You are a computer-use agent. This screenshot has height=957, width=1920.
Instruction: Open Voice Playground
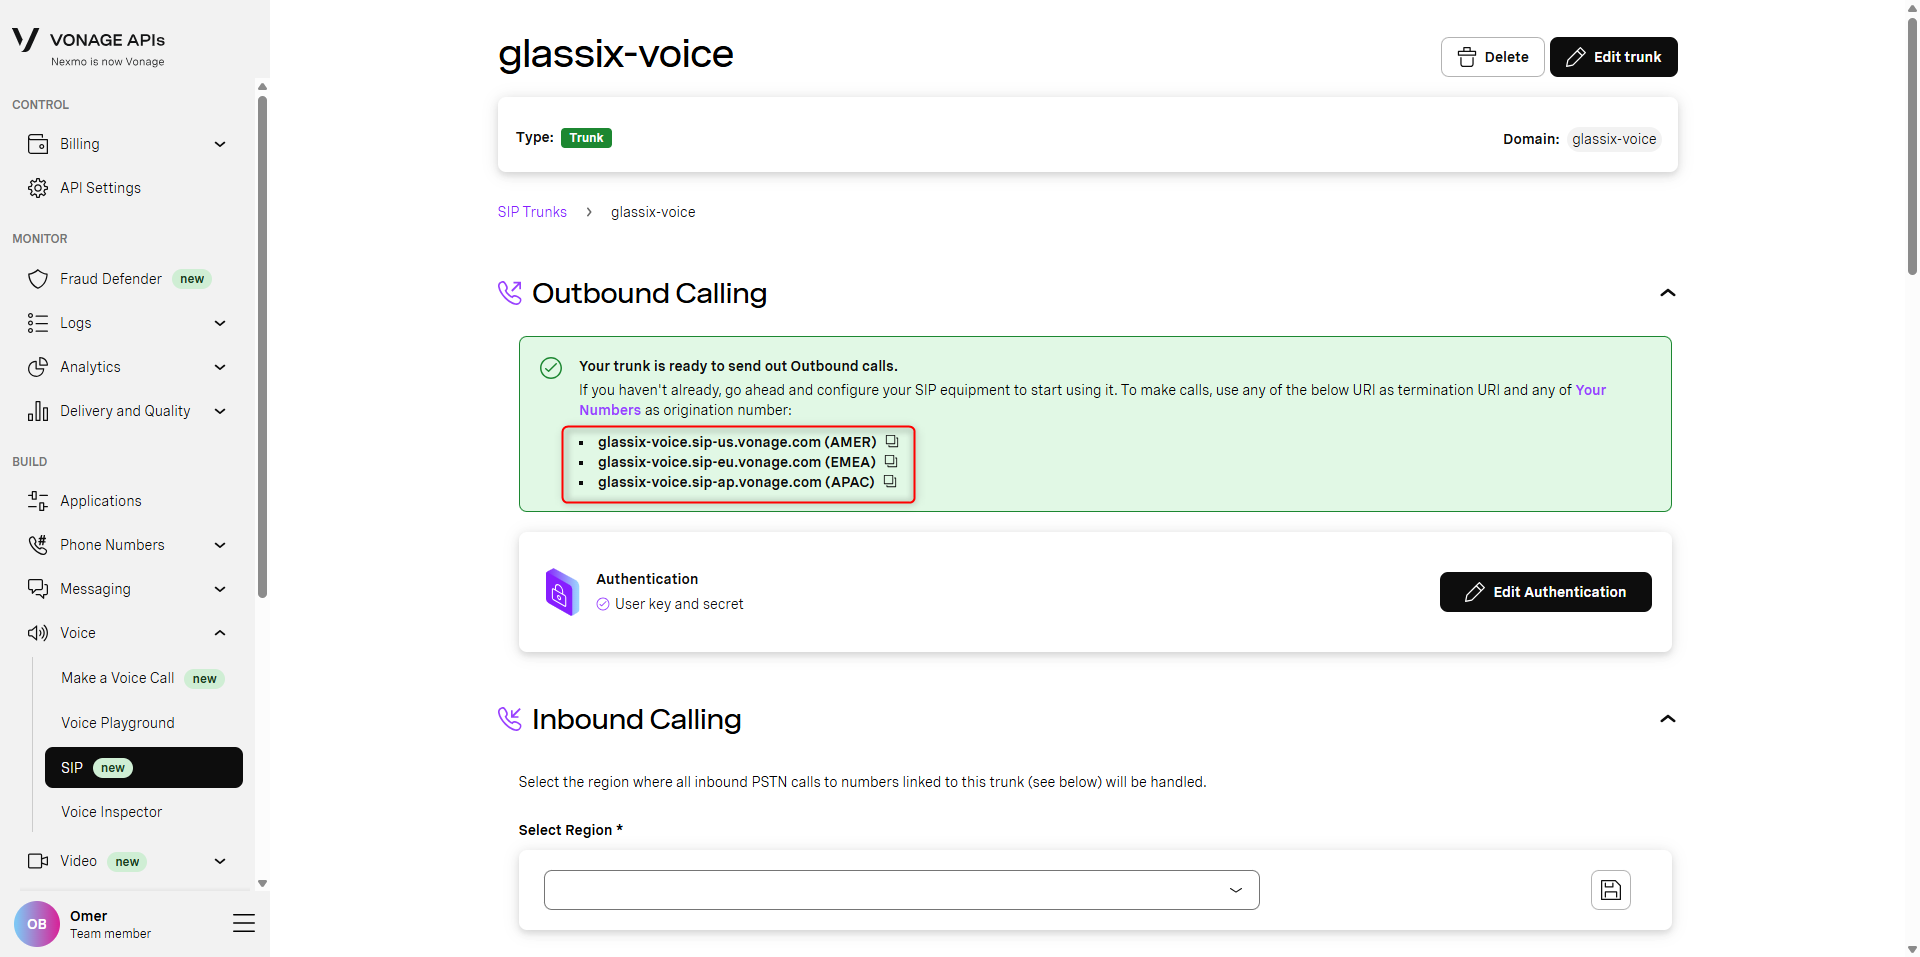point(118,723)
